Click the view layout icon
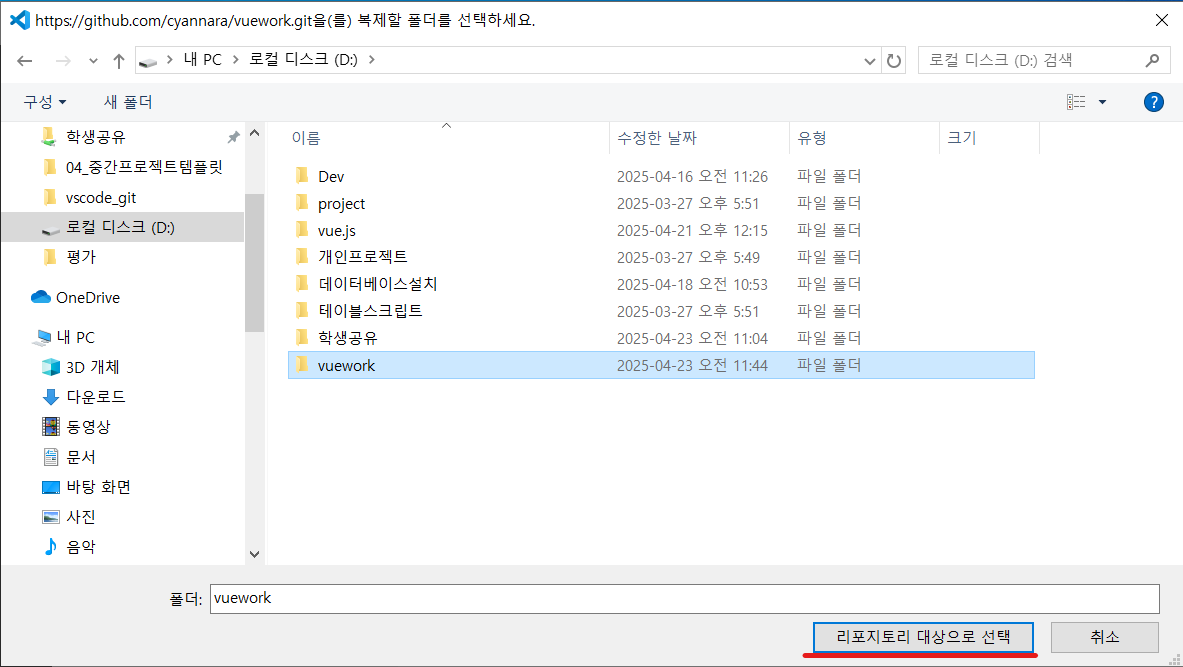 pyautogui.click(x=1076, y=102)
